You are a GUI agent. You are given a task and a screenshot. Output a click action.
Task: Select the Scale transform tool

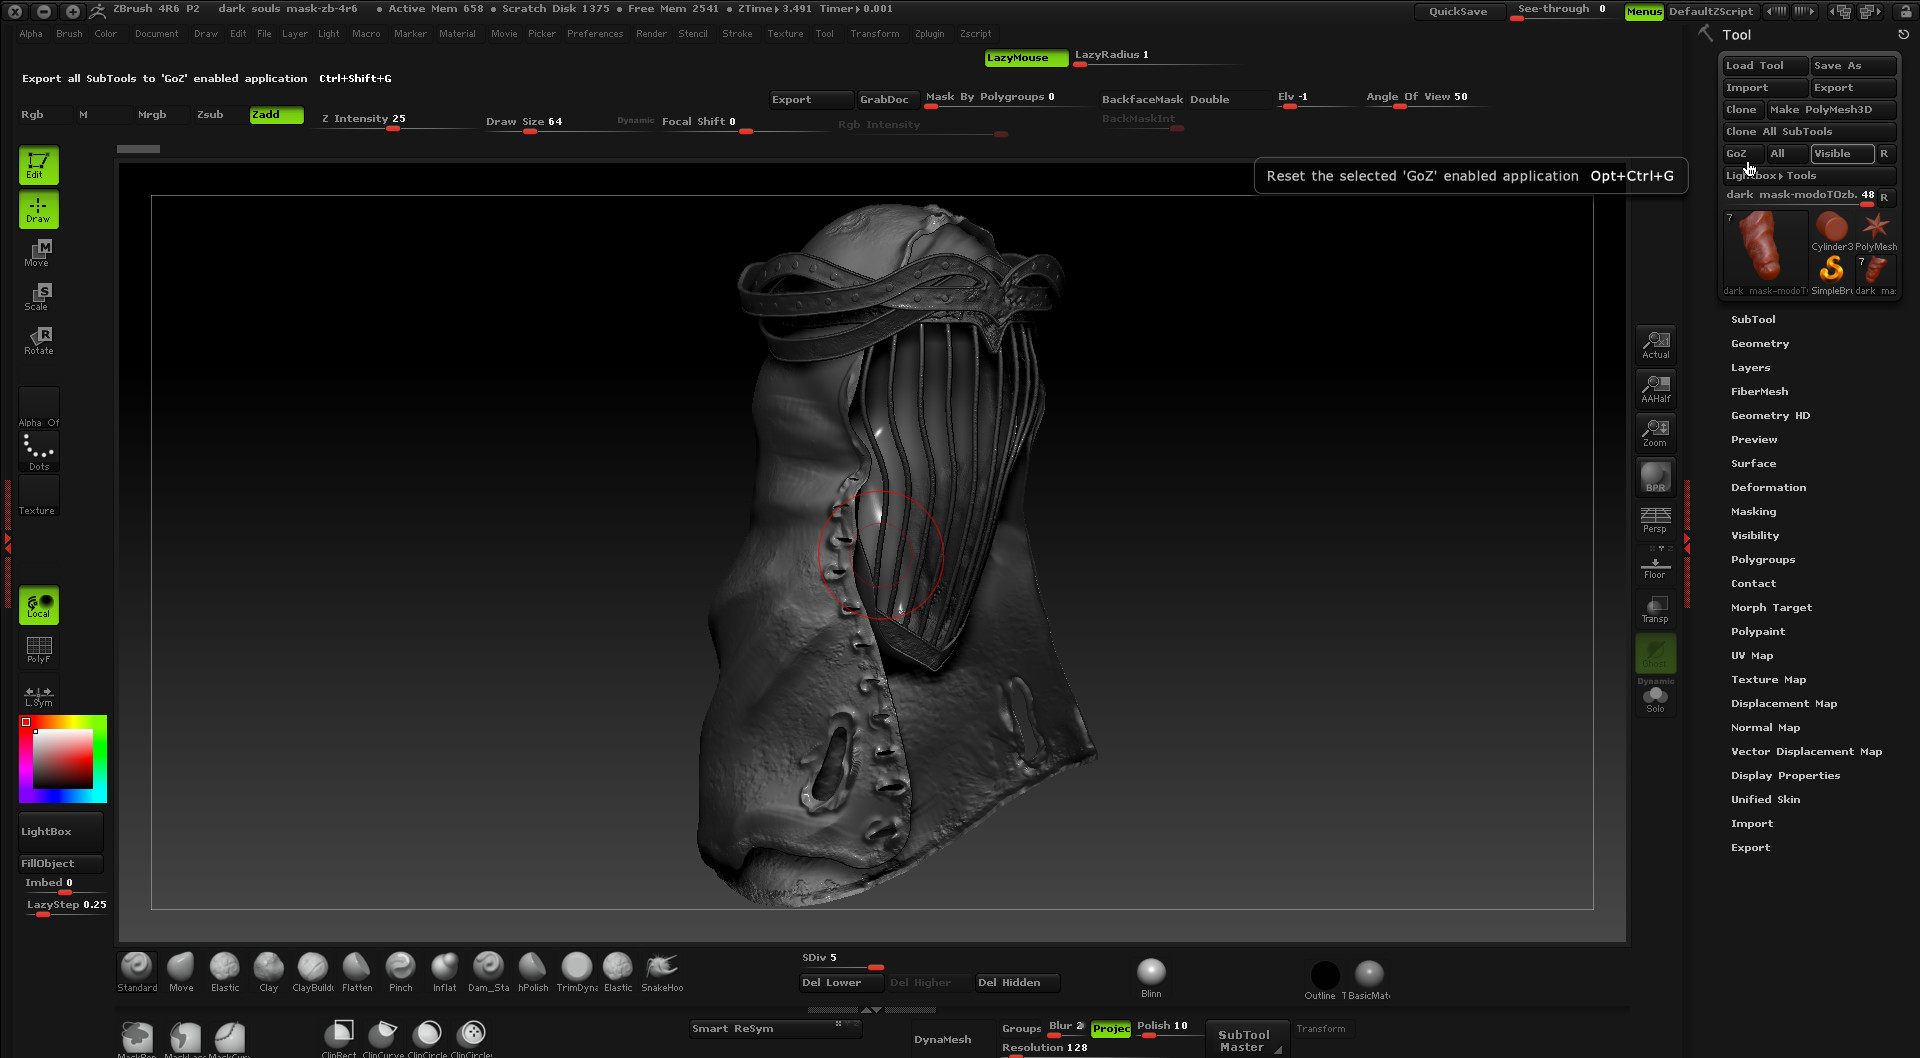point(38,296)
